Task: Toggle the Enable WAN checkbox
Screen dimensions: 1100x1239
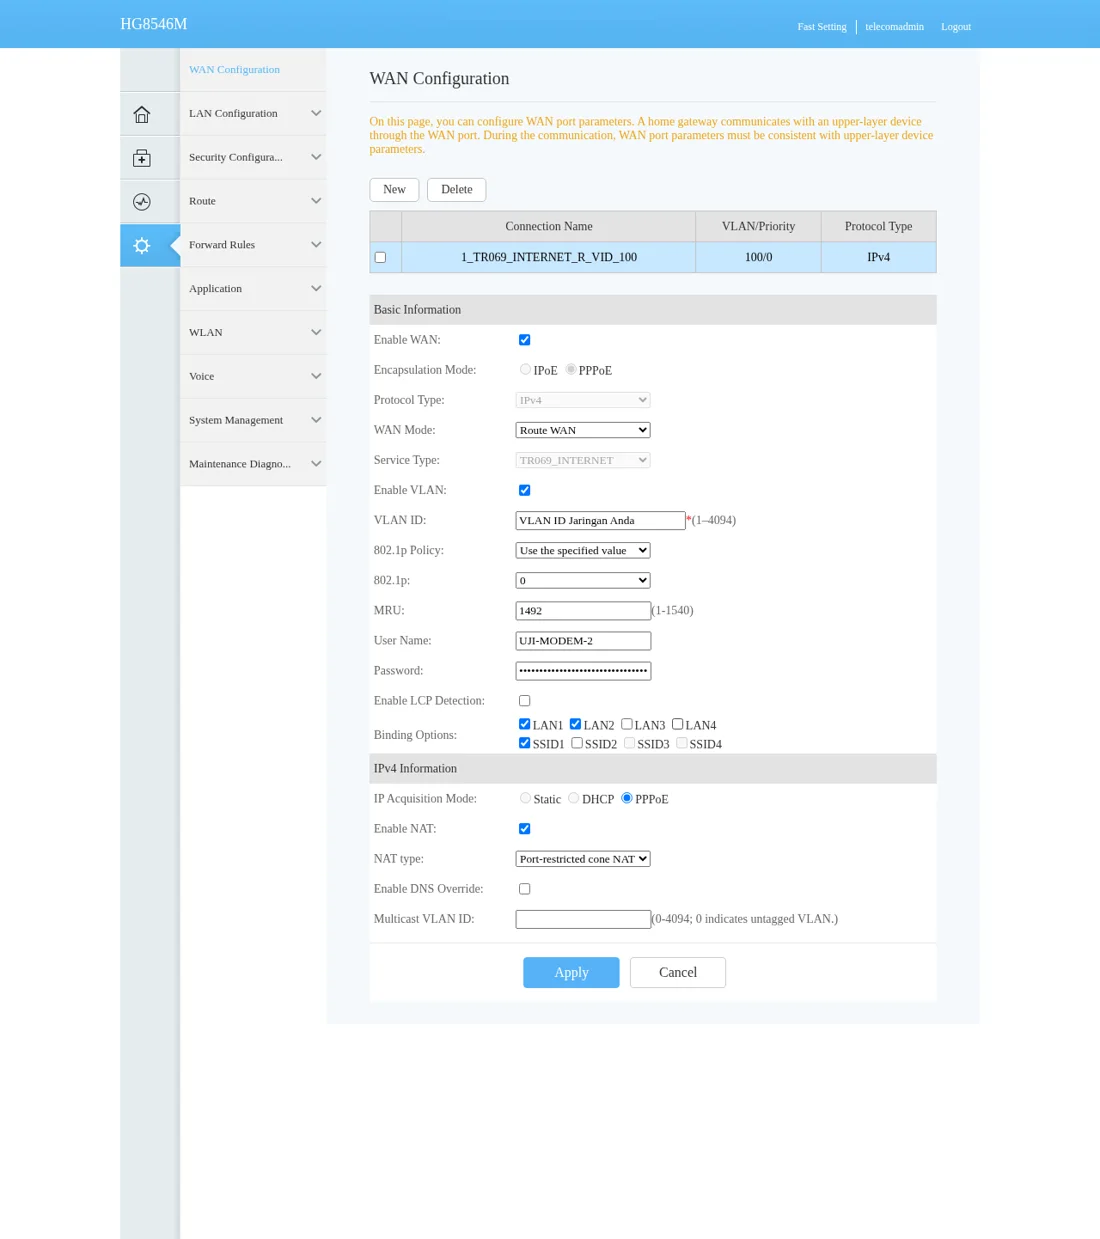Action: (x=524, y=340)
